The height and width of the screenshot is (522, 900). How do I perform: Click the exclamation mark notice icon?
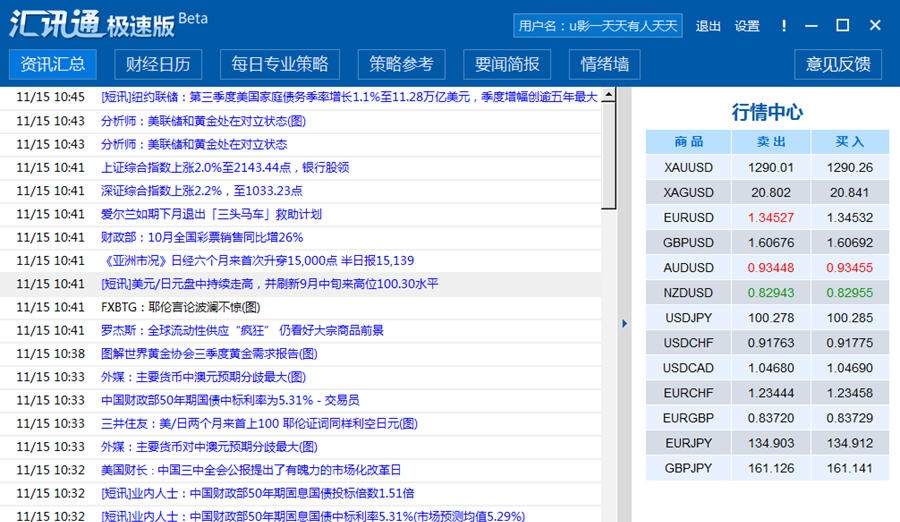click(784, 26)
